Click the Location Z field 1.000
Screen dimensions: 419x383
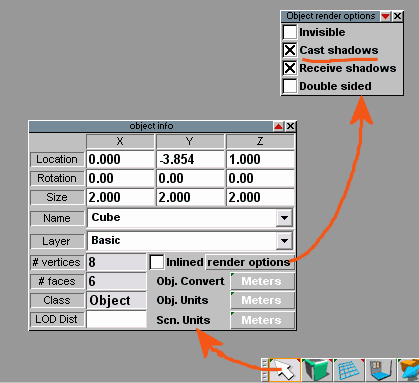260,159
